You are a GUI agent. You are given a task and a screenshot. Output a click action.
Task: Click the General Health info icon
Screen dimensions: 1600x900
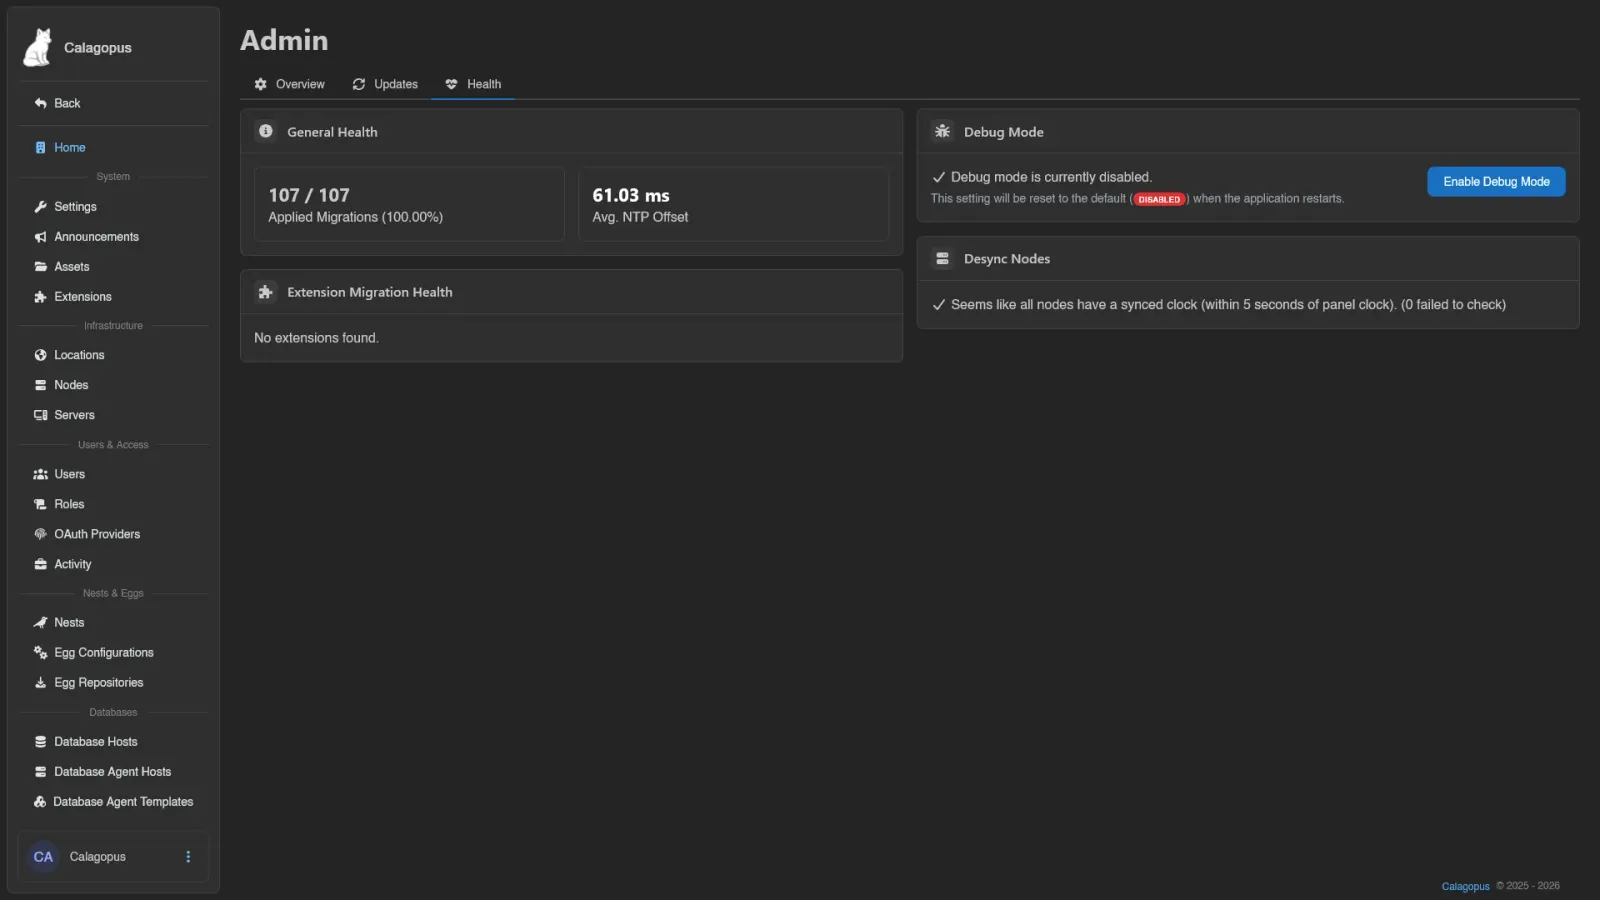point(266,131)
